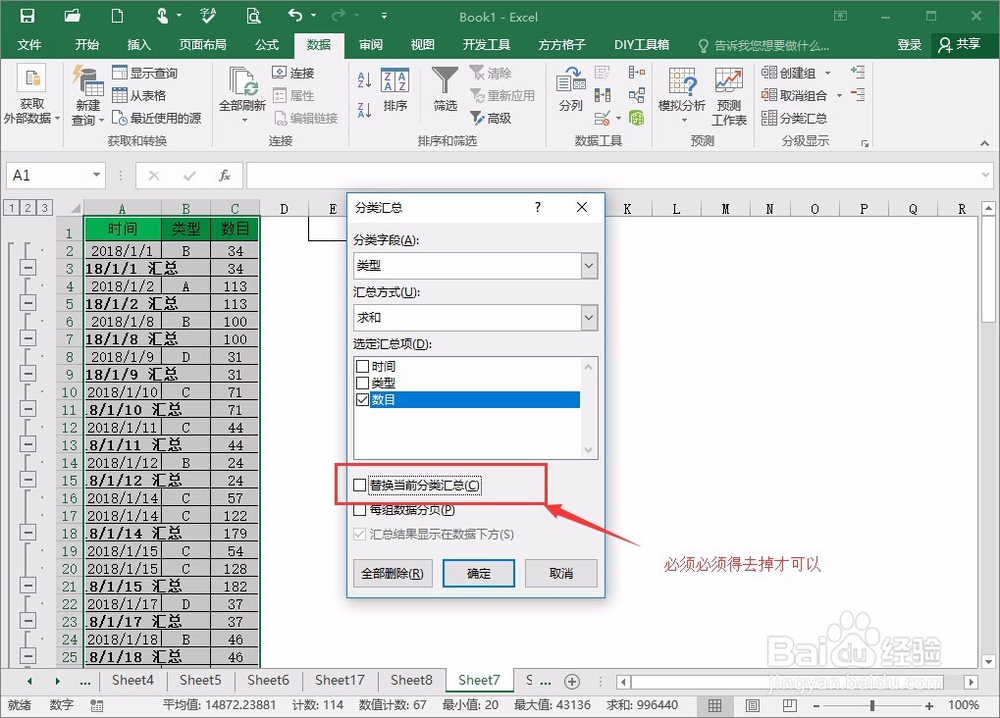Click in the formula bar input

click(x=611, y=175)
